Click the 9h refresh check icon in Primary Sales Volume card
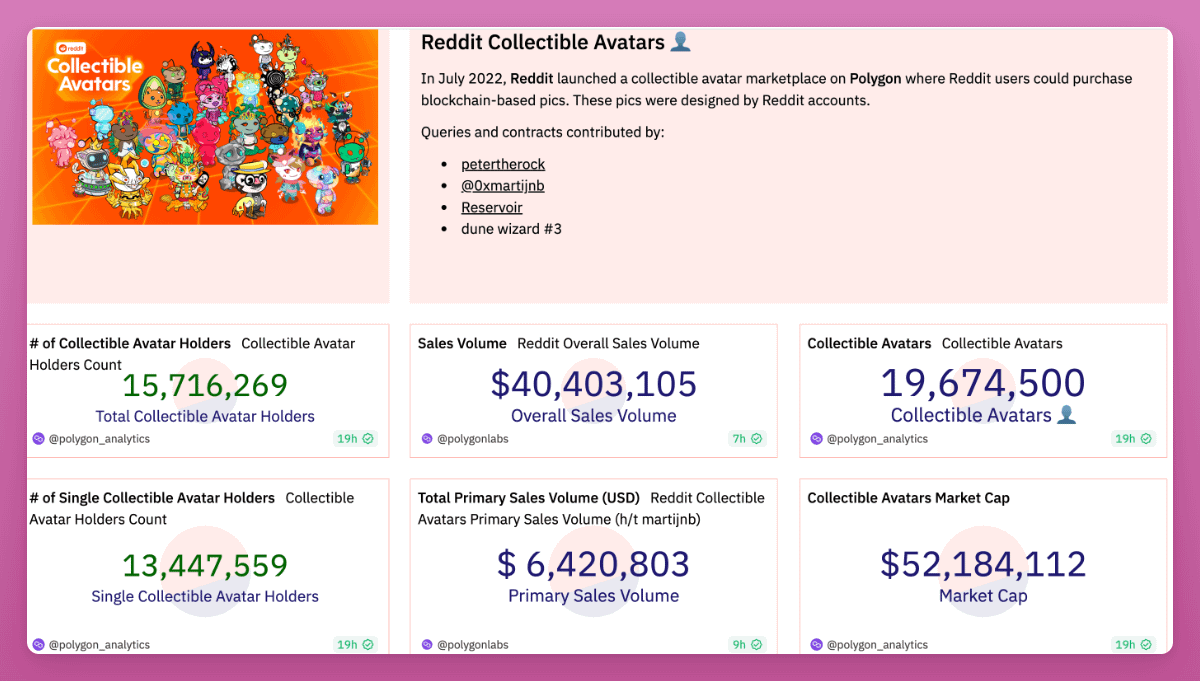Image resolution: width=1200 pixels, height=681 pixels. tap(756, 645)
